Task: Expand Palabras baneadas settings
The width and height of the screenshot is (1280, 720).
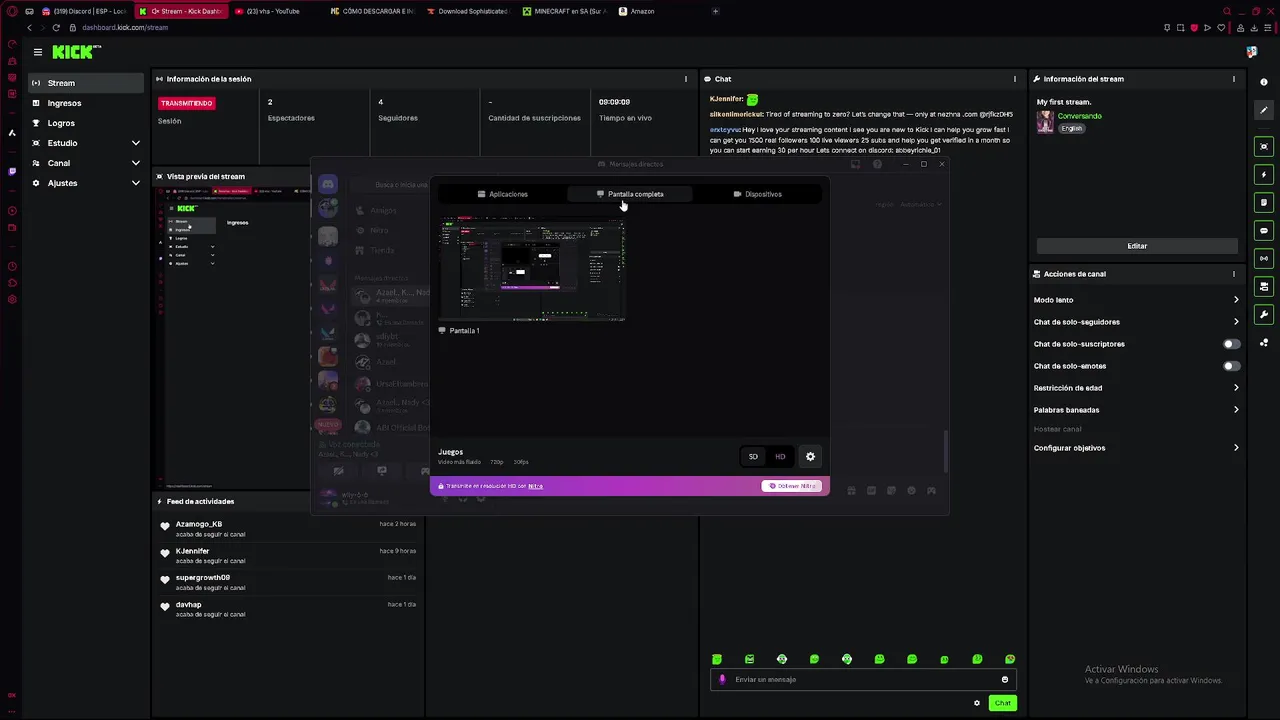Action: (1137, 410)
